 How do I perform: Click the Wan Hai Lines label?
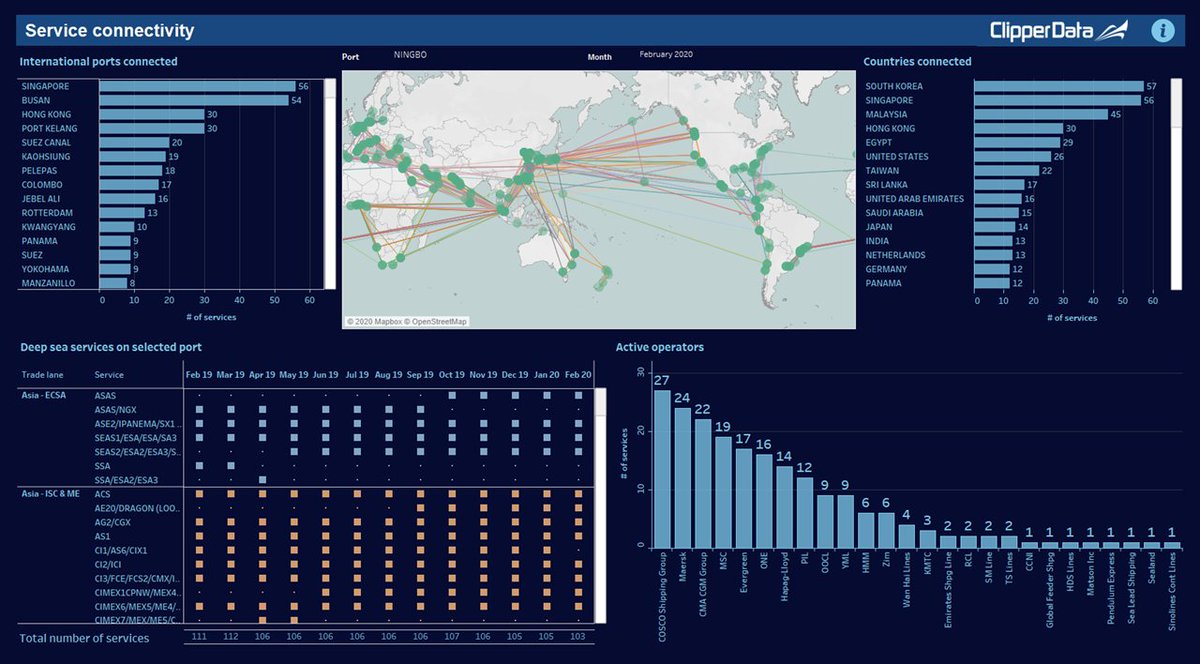907,581
